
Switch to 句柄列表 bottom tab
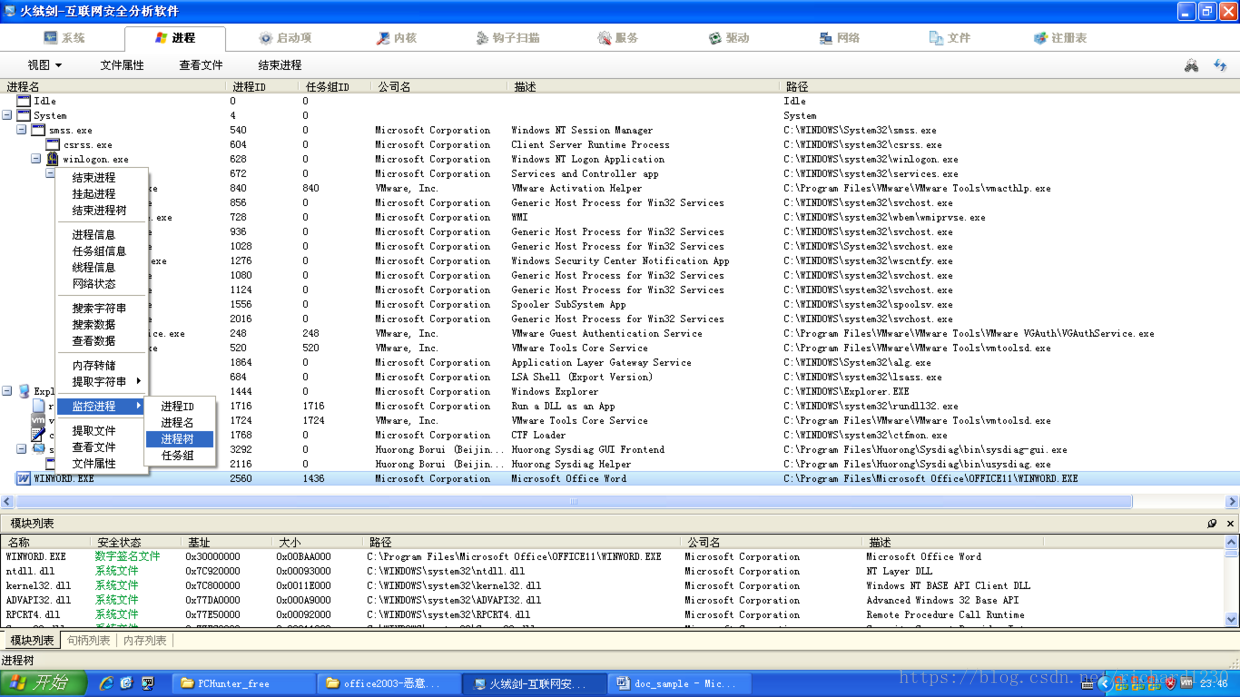(x=88, y=640)
